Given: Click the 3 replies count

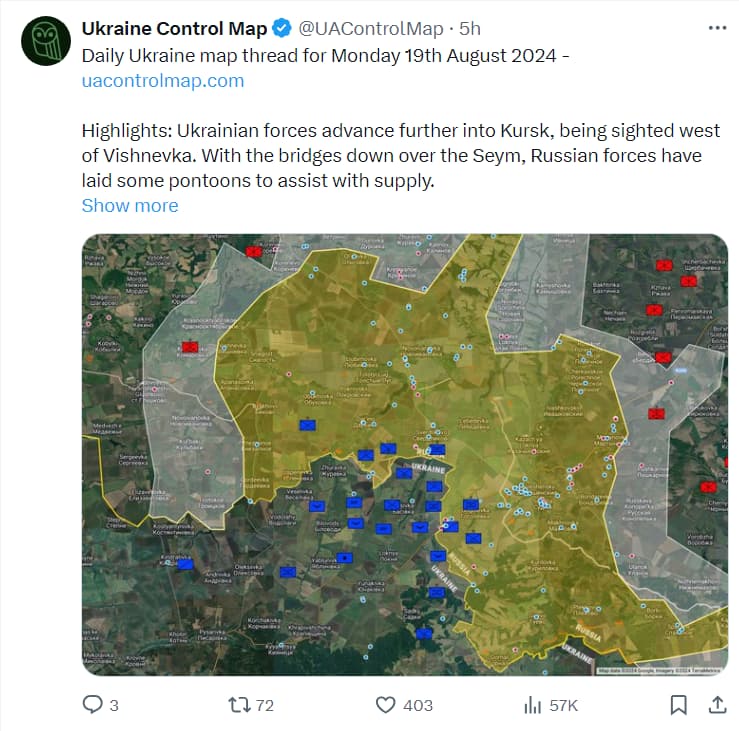Looking at the screenshot, I should pos(114,706).
